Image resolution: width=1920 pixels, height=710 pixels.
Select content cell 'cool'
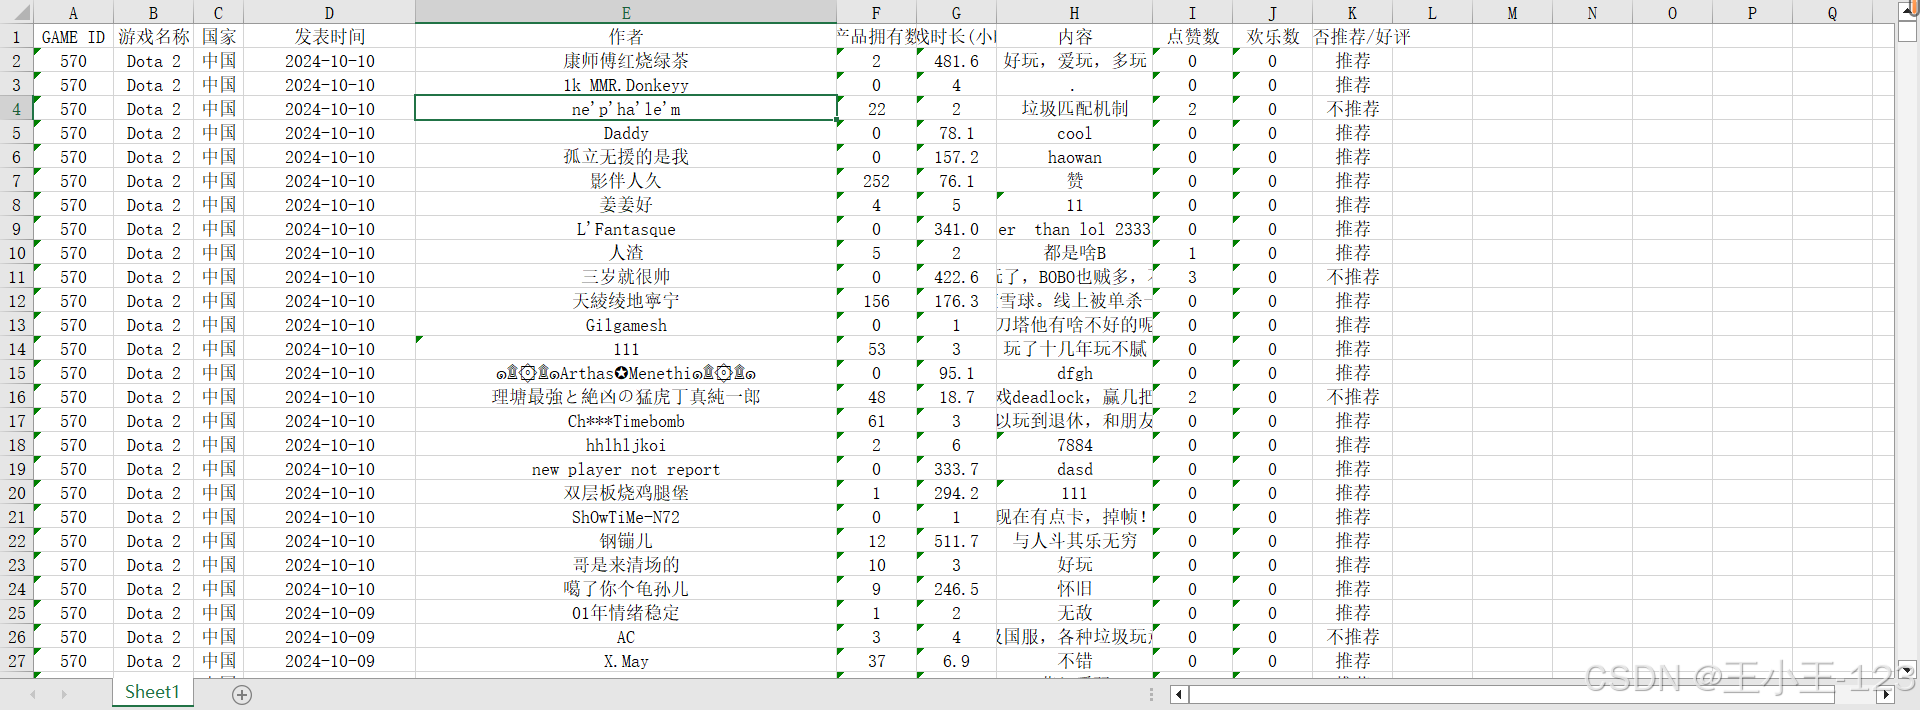click(1074, 133)
